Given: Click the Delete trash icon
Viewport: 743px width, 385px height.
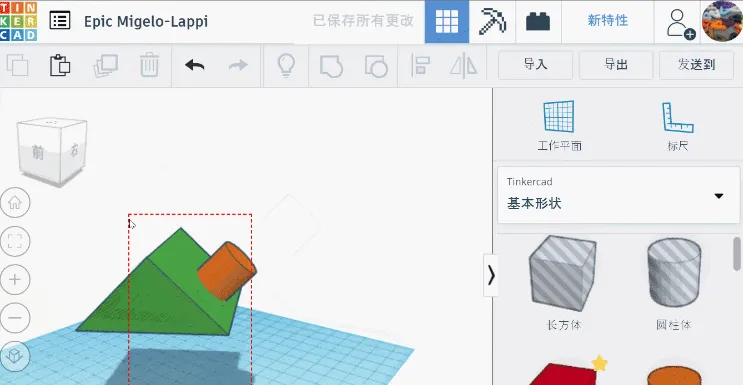Looking at the screenshot, I should pyautogui.click(x=149, y=65).
